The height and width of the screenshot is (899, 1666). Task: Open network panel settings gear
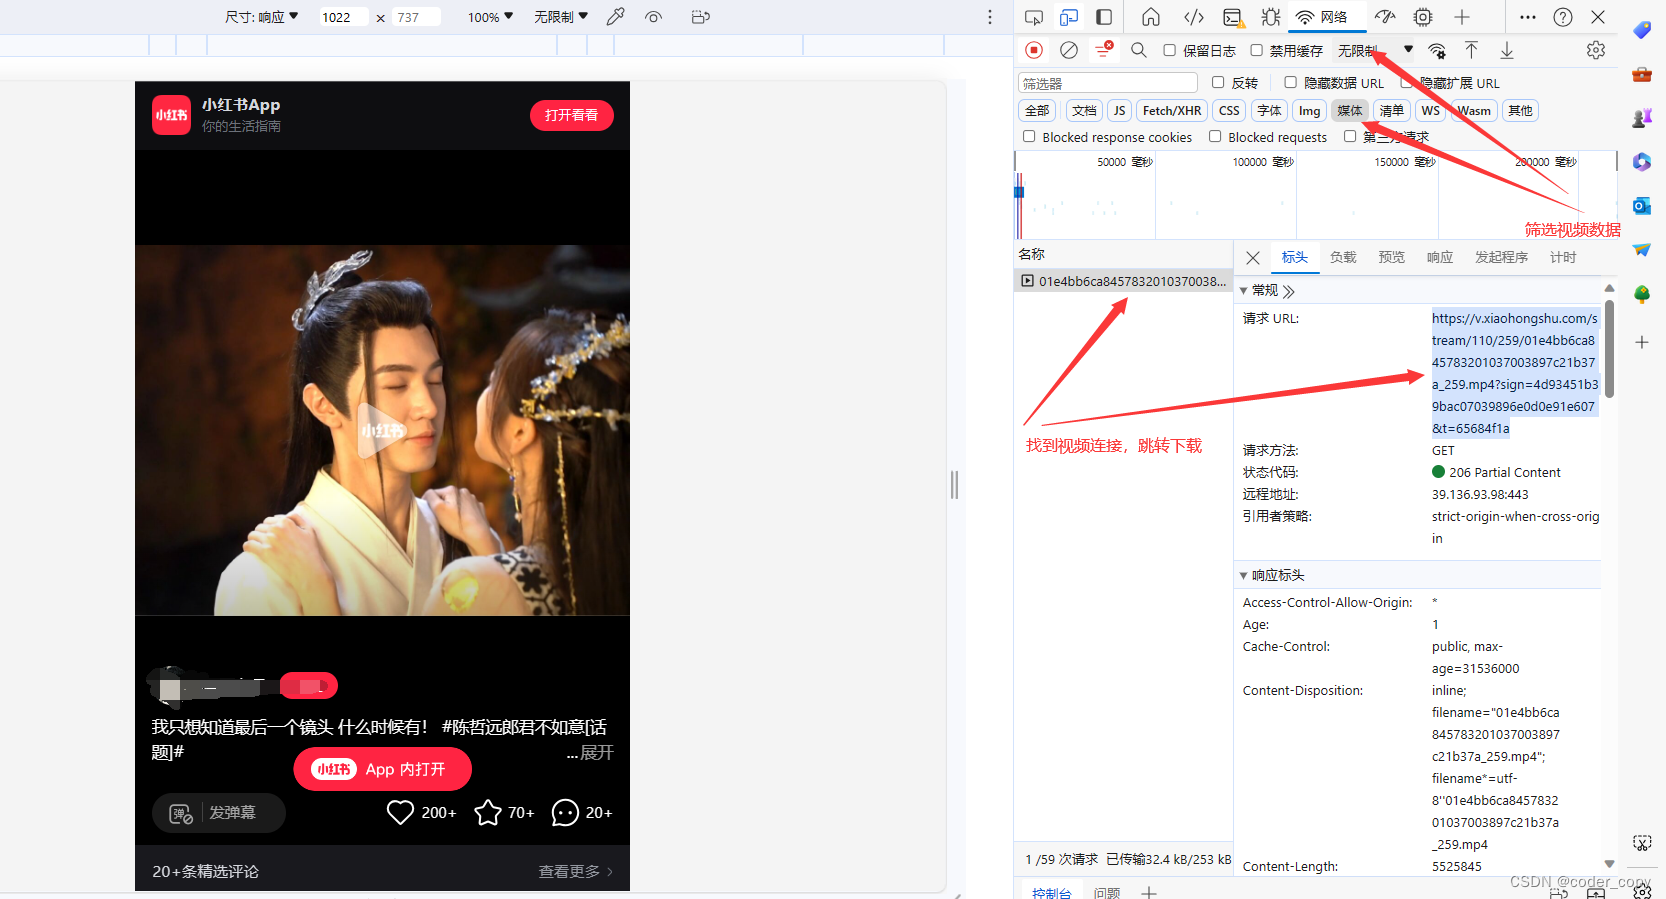(x=1596, y=50)
